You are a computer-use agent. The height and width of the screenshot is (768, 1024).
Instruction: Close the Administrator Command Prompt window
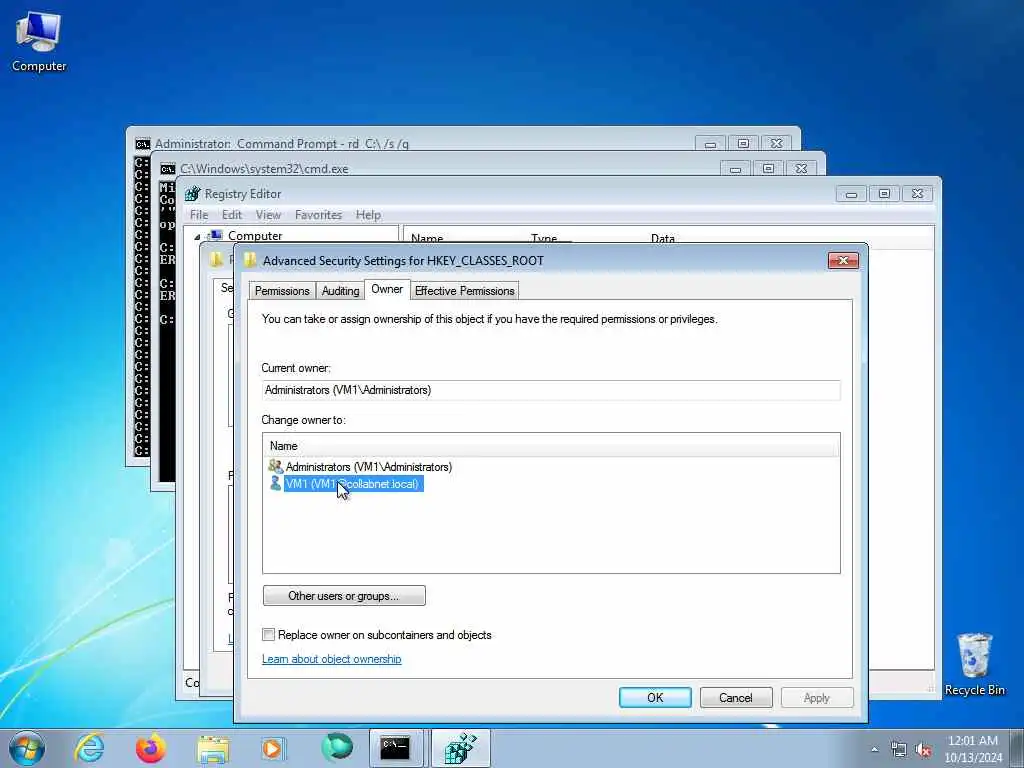776,144
